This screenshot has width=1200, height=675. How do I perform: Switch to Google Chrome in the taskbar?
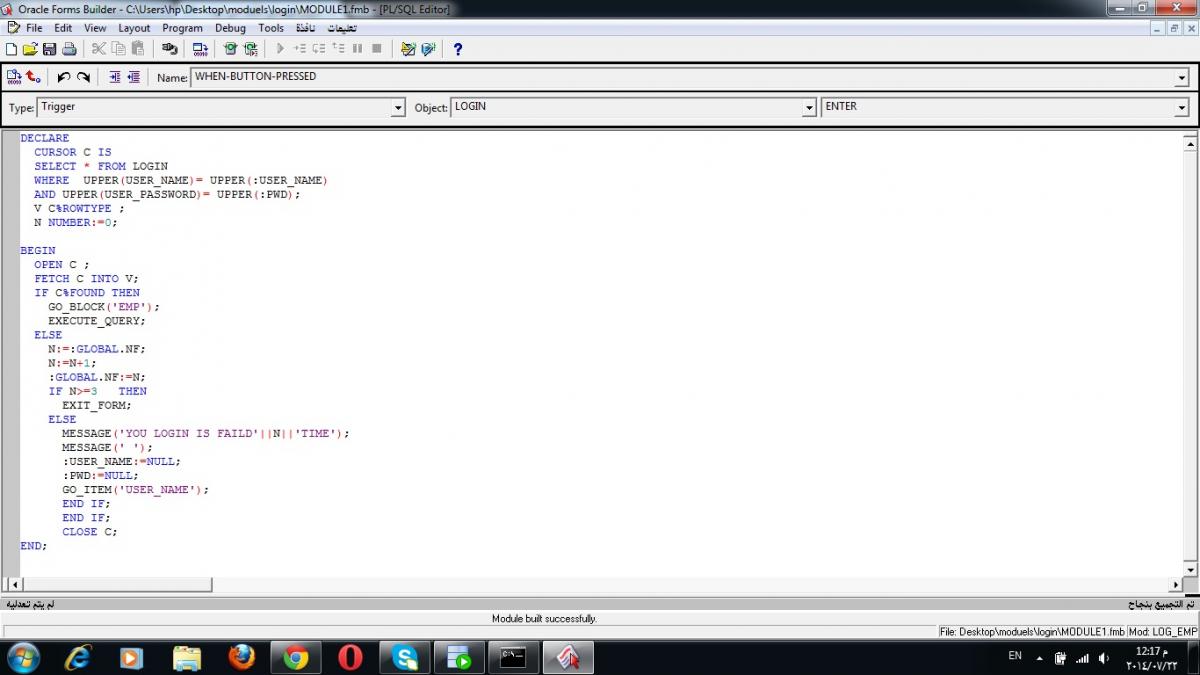[295, 657]
